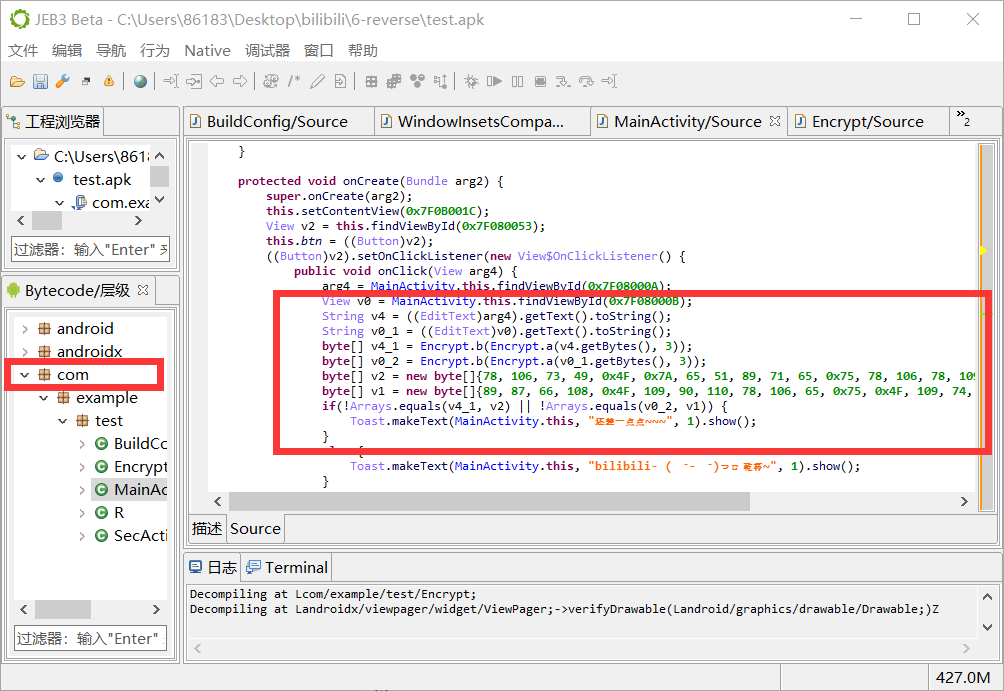
Task: Collapse the test package node
Action: pyautogui.click(x=63, y=421)
